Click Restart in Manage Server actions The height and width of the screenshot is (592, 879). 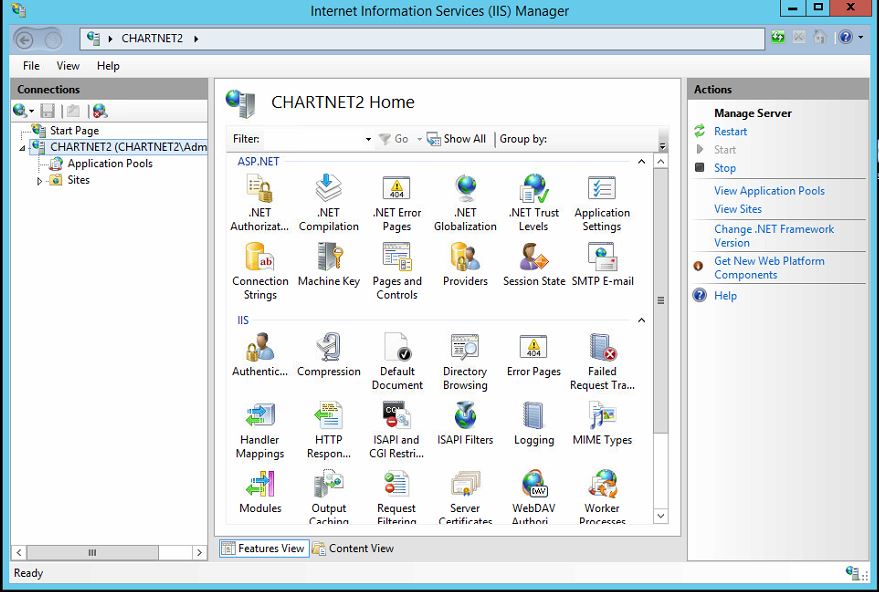tap(730, 132)
